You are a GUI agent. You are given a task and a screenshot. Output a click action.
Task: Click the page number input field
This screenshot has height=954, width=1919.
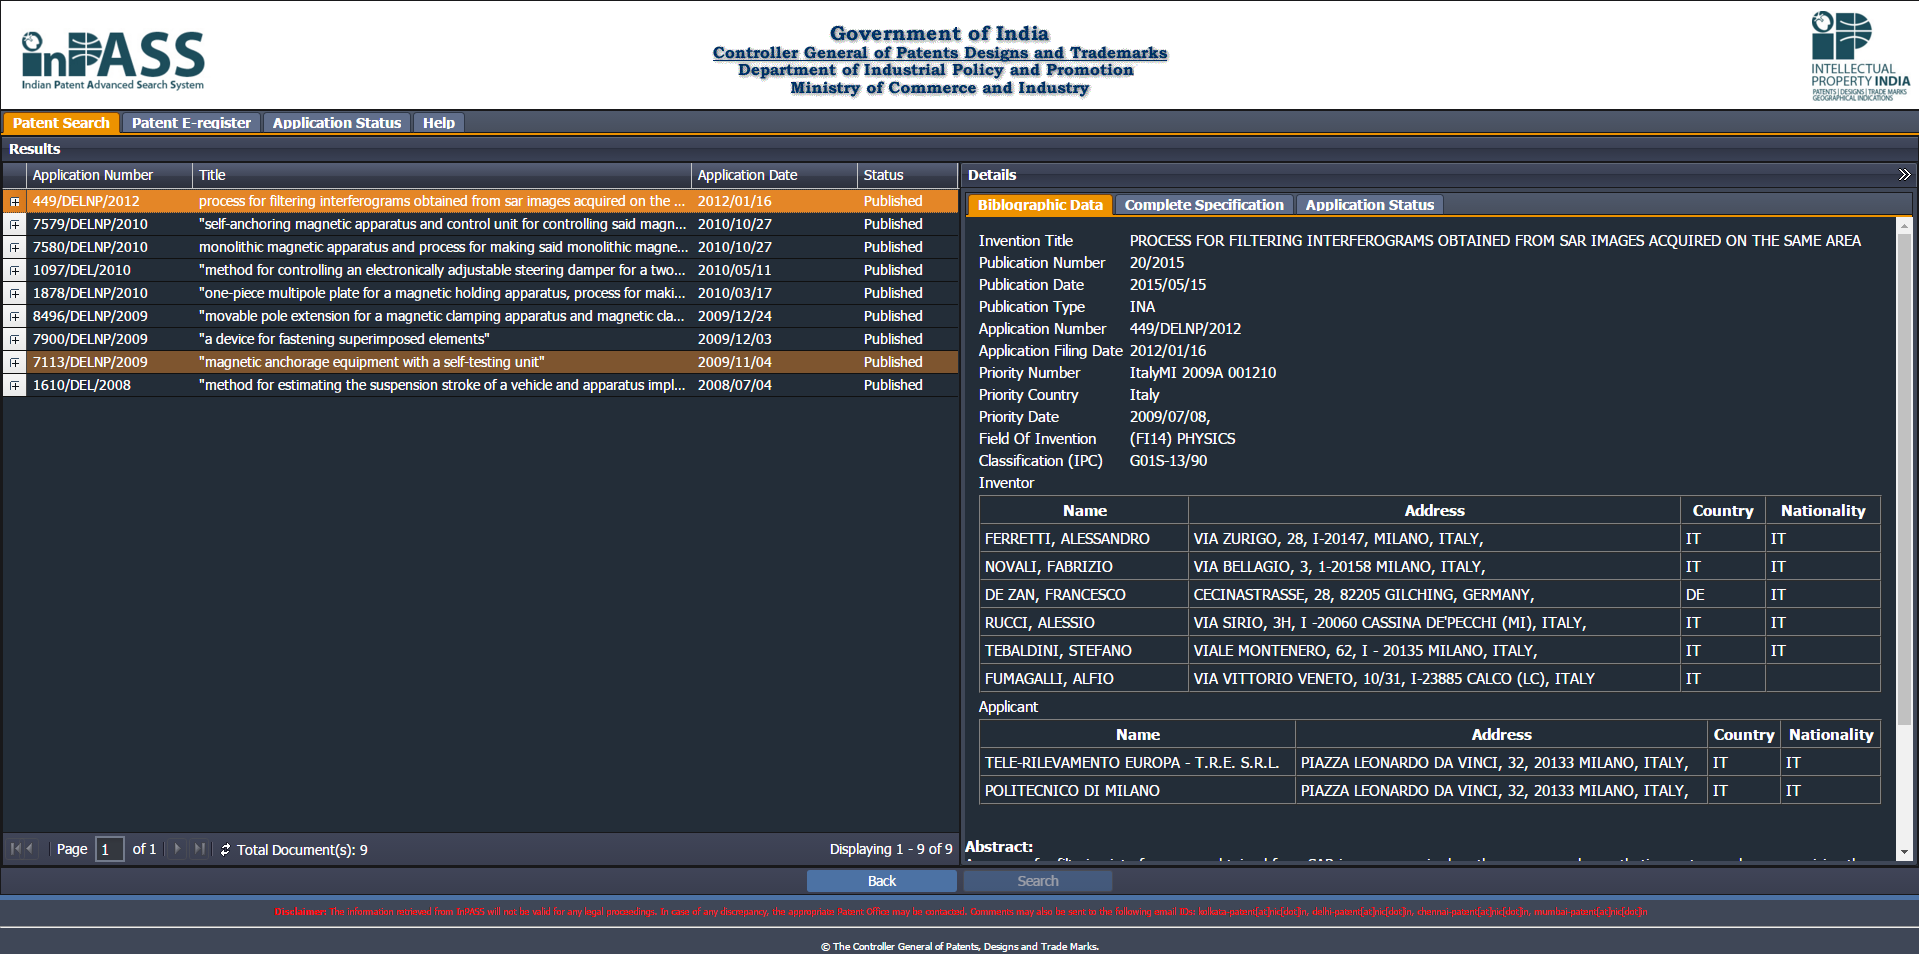pyautogui.click(x=109, y=849)
